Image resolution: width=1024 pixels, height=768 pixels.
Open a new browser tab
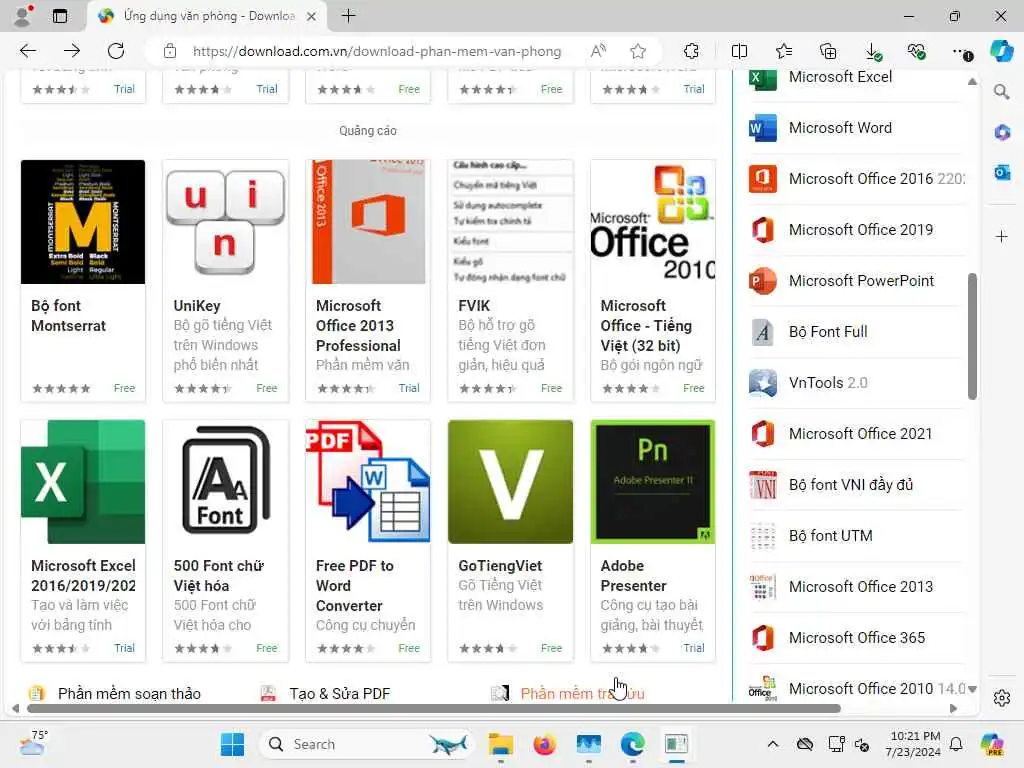[349, 16]
